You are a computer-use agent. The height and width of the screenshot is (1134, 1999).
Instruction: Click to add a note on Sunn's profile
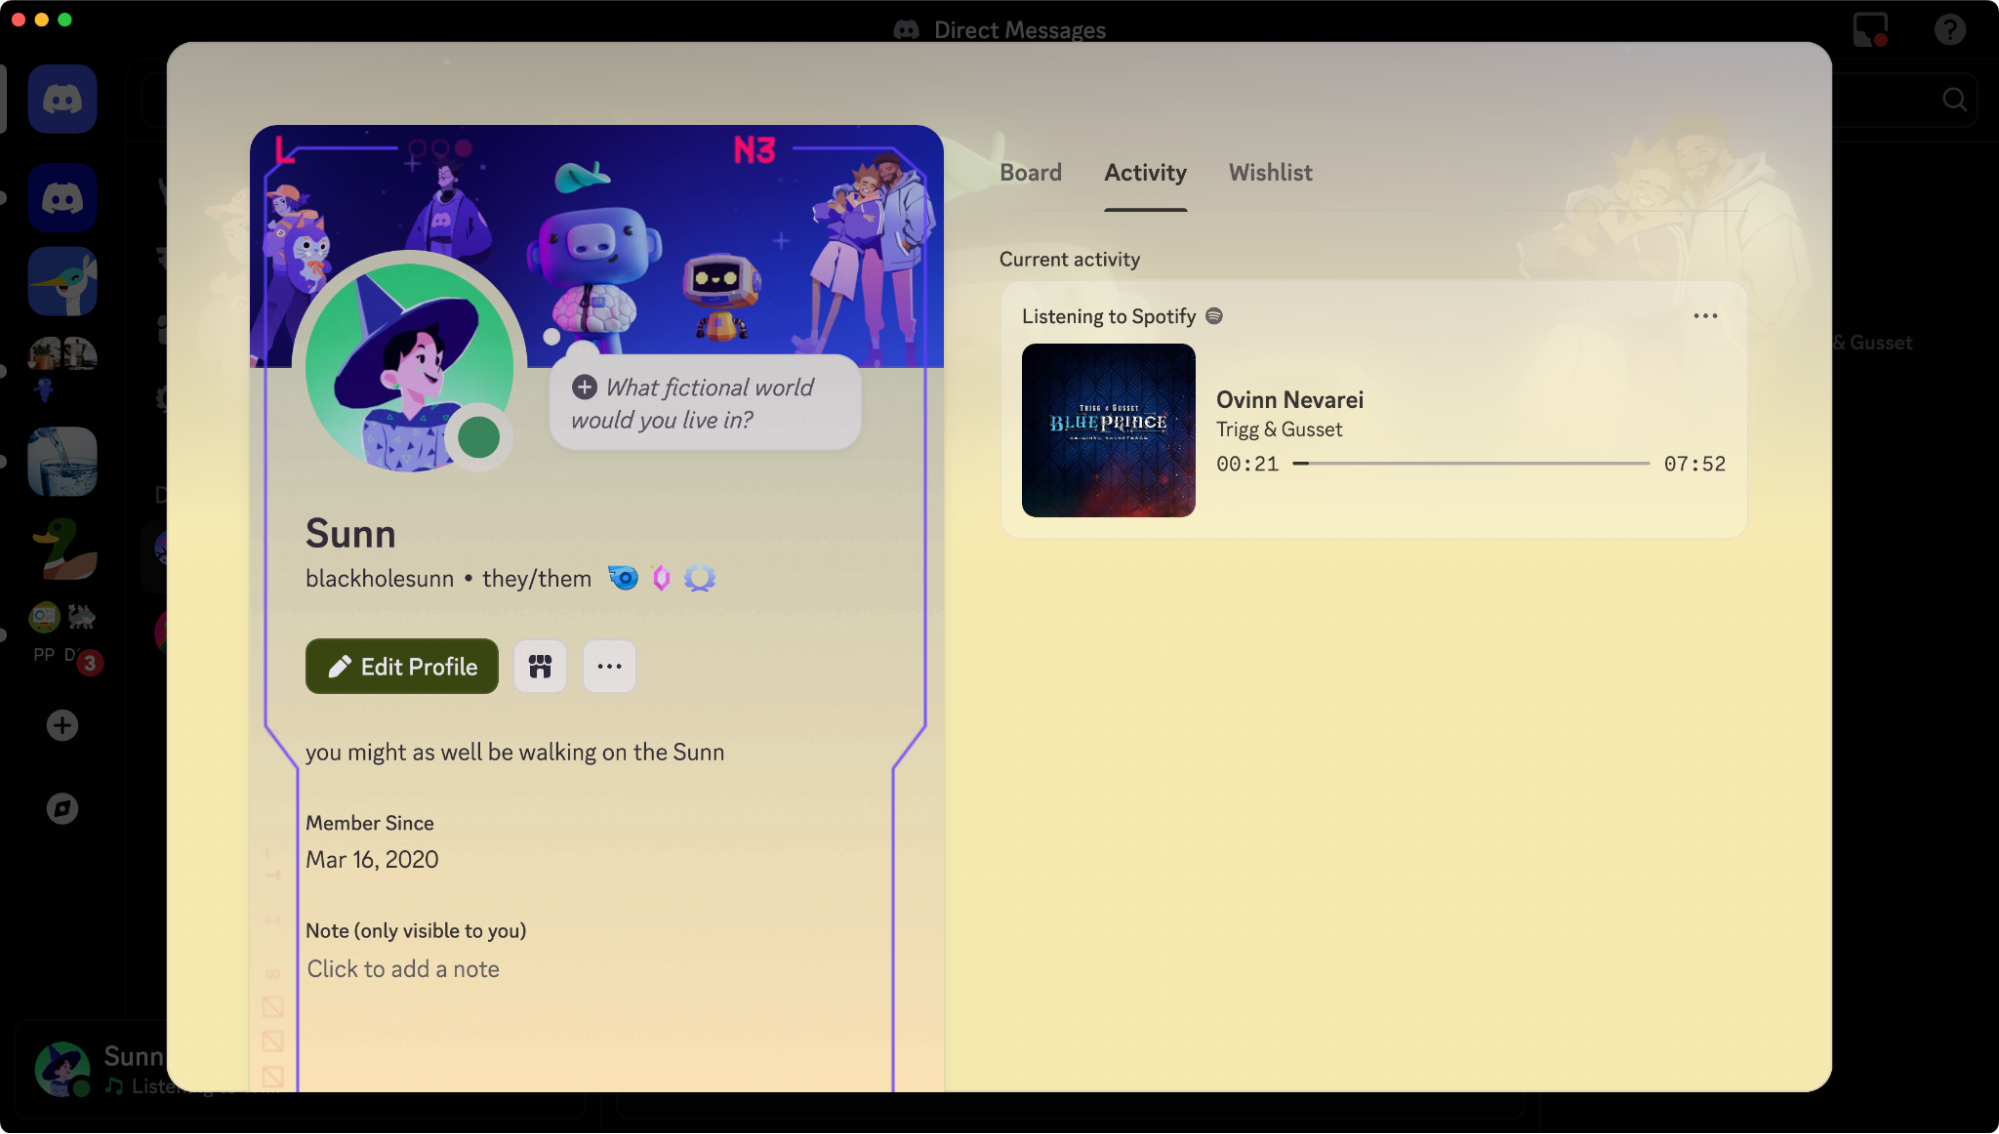(403, 968)
